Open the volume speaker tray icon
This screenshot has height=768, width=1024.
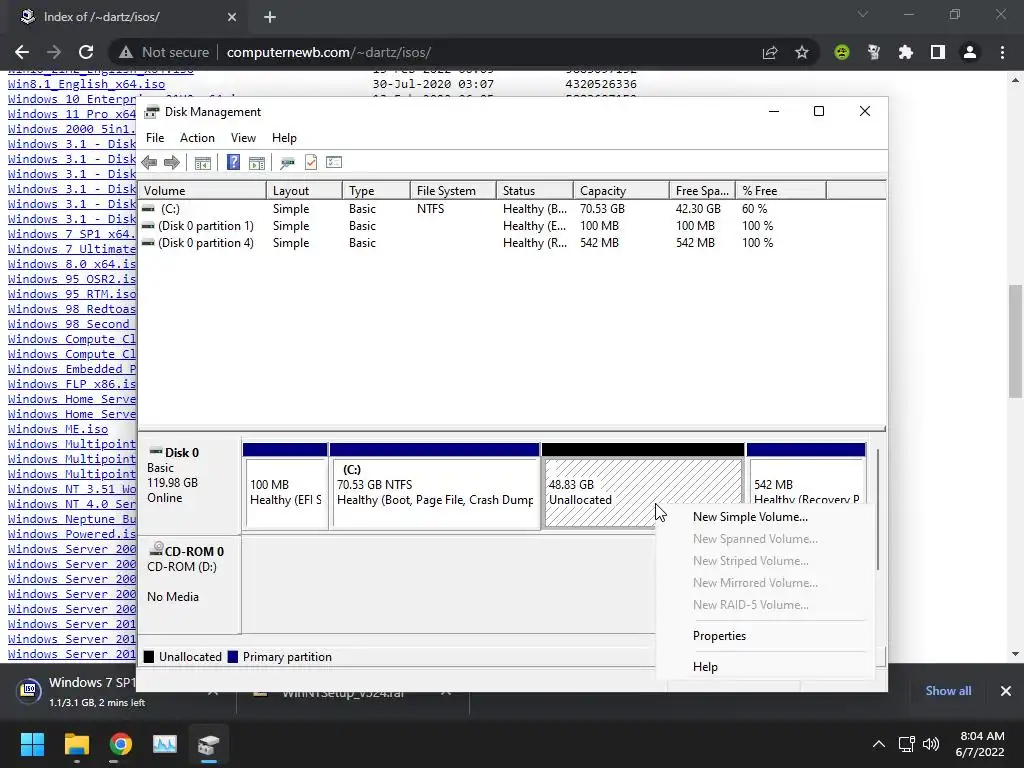(x=931, y=744)
